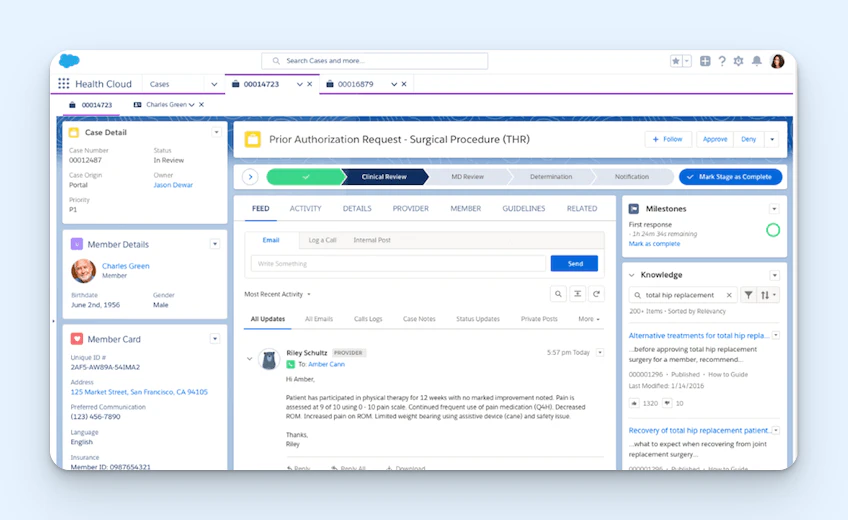The height and width of the screenshot is (520, 848).
Task: Open the Member Details panel menu
Action: click(x=215, y=244)
